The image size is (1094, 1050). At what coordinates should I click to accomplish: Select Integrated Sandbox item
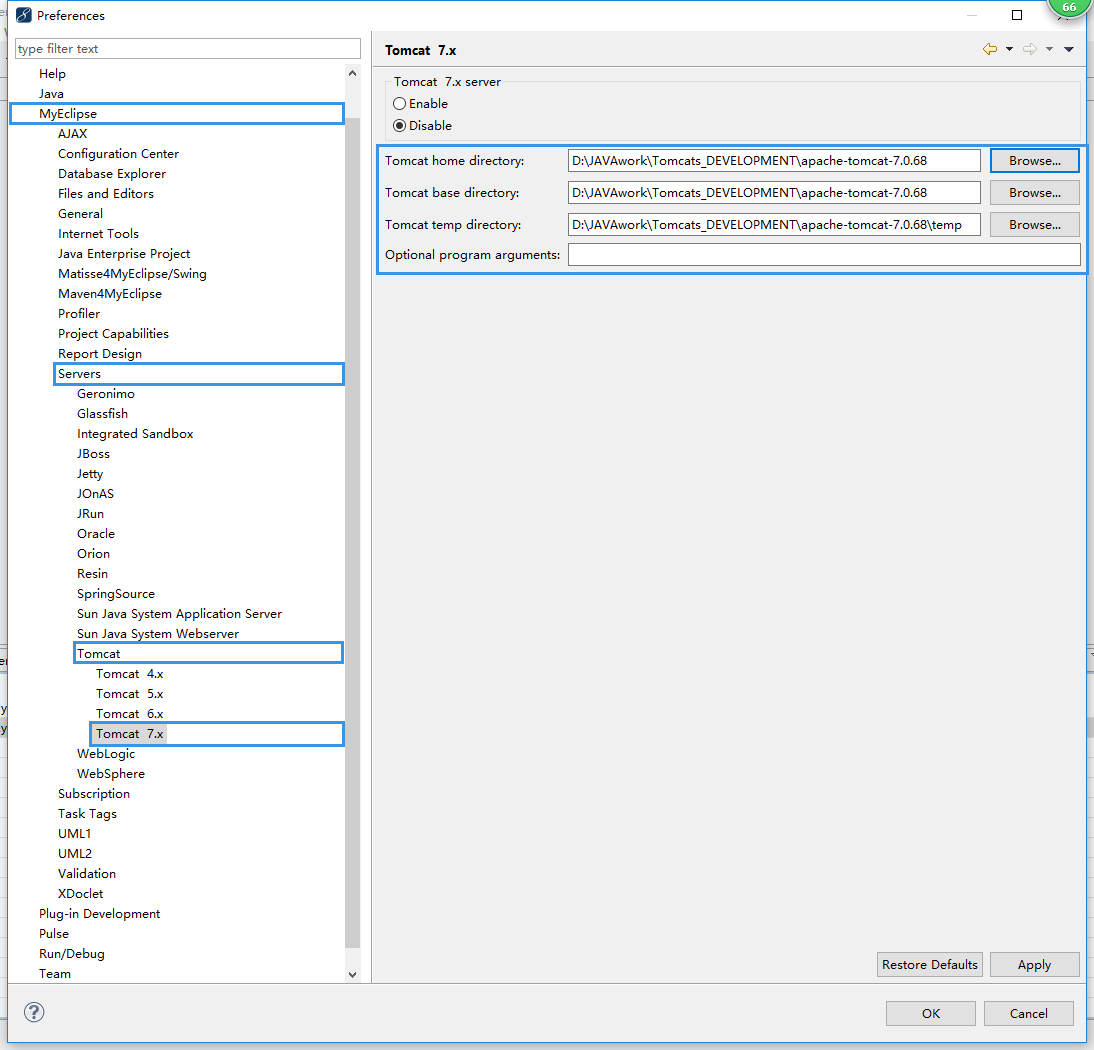[135, 434]
